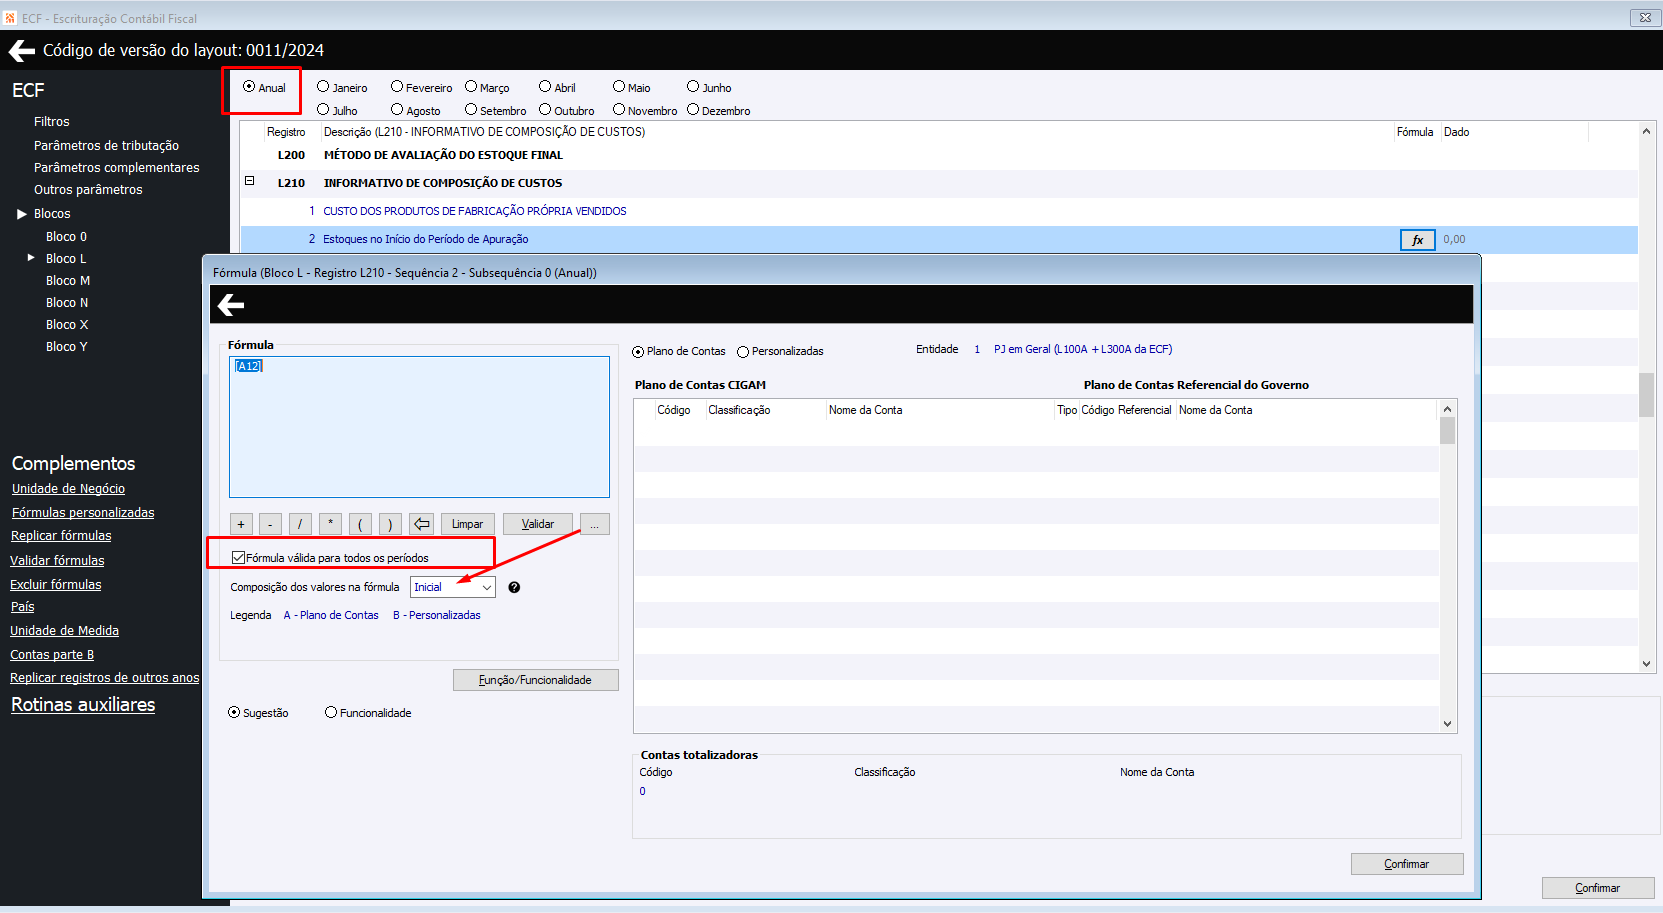The image size is (1663, 913).
Task: Select Bloco N in the sidebar
Action: tap(67, 303)
